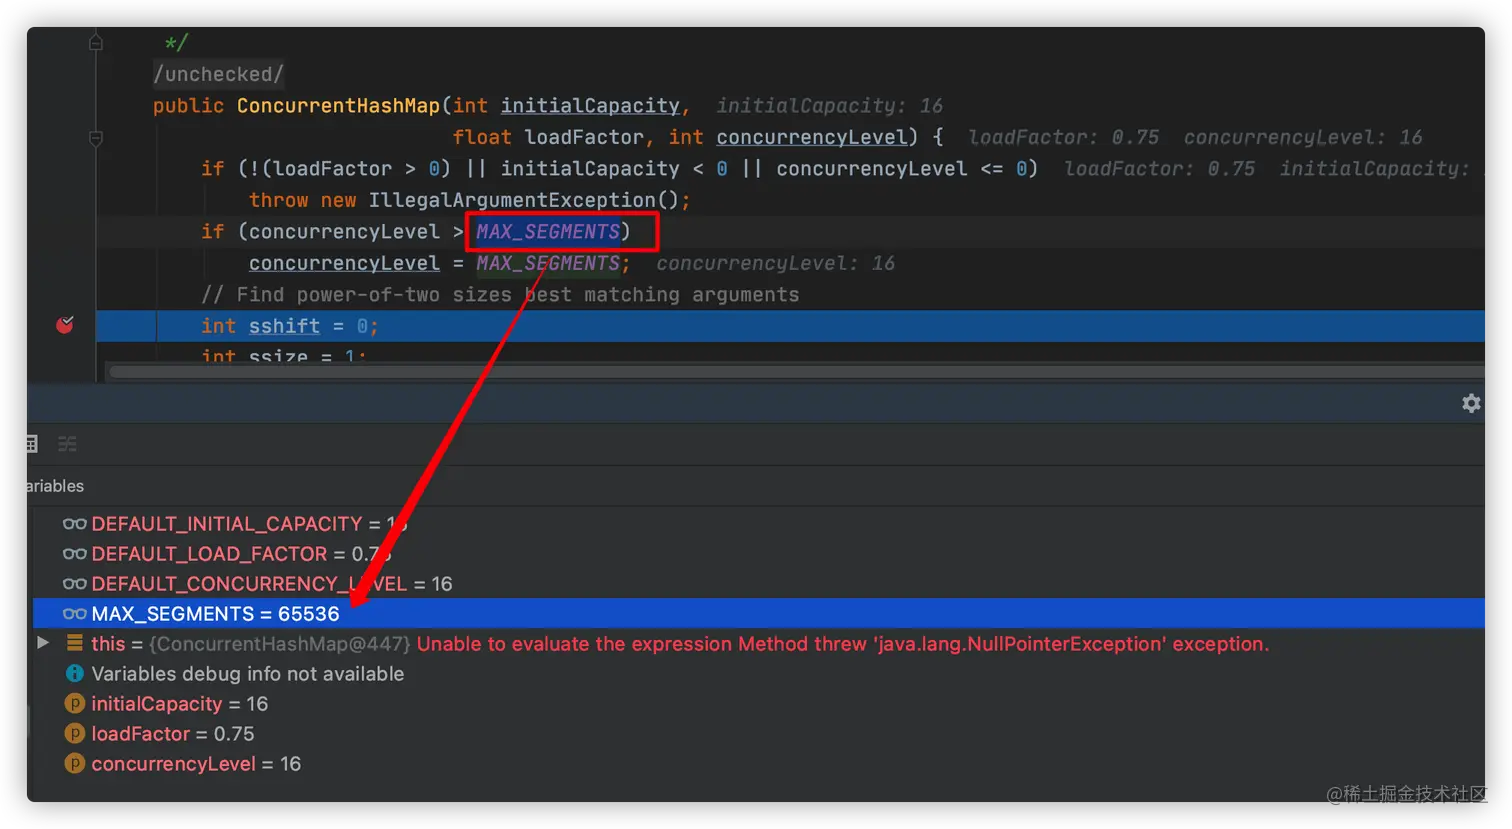Select DEFAULT_LOAD_FACTOR watch entry
This screenshot has height=829, width=1512.
[226, 554]
